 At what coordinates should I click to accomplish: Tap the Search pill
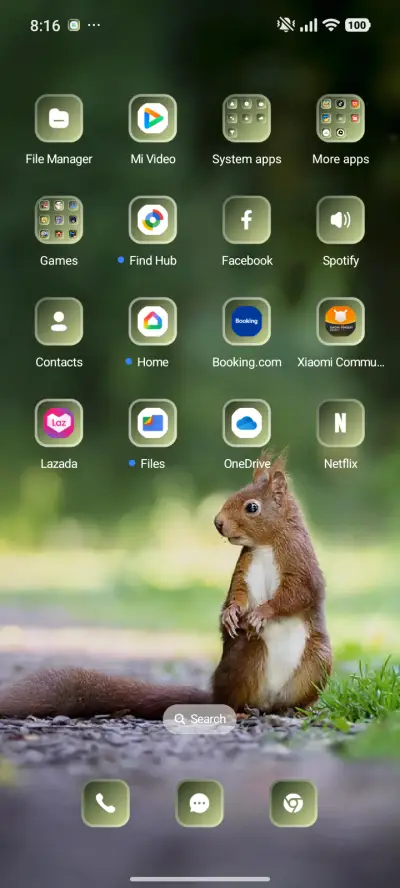tap(199, 719)
